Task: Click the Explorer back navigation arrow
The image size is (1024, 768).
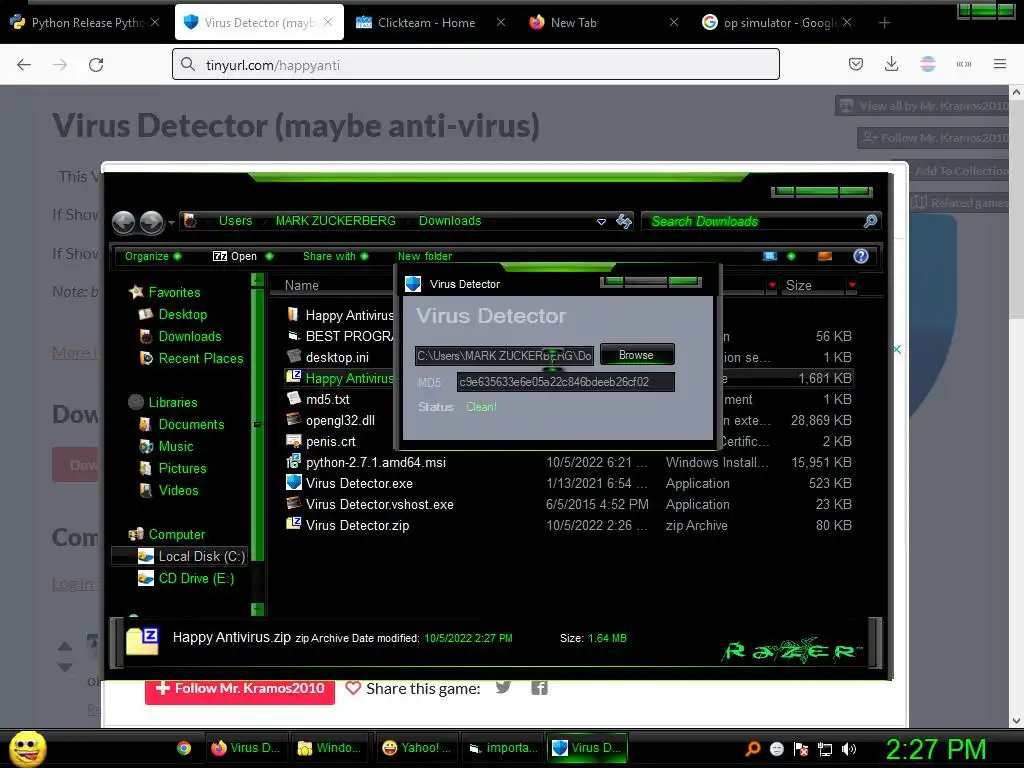Action: 123,222
